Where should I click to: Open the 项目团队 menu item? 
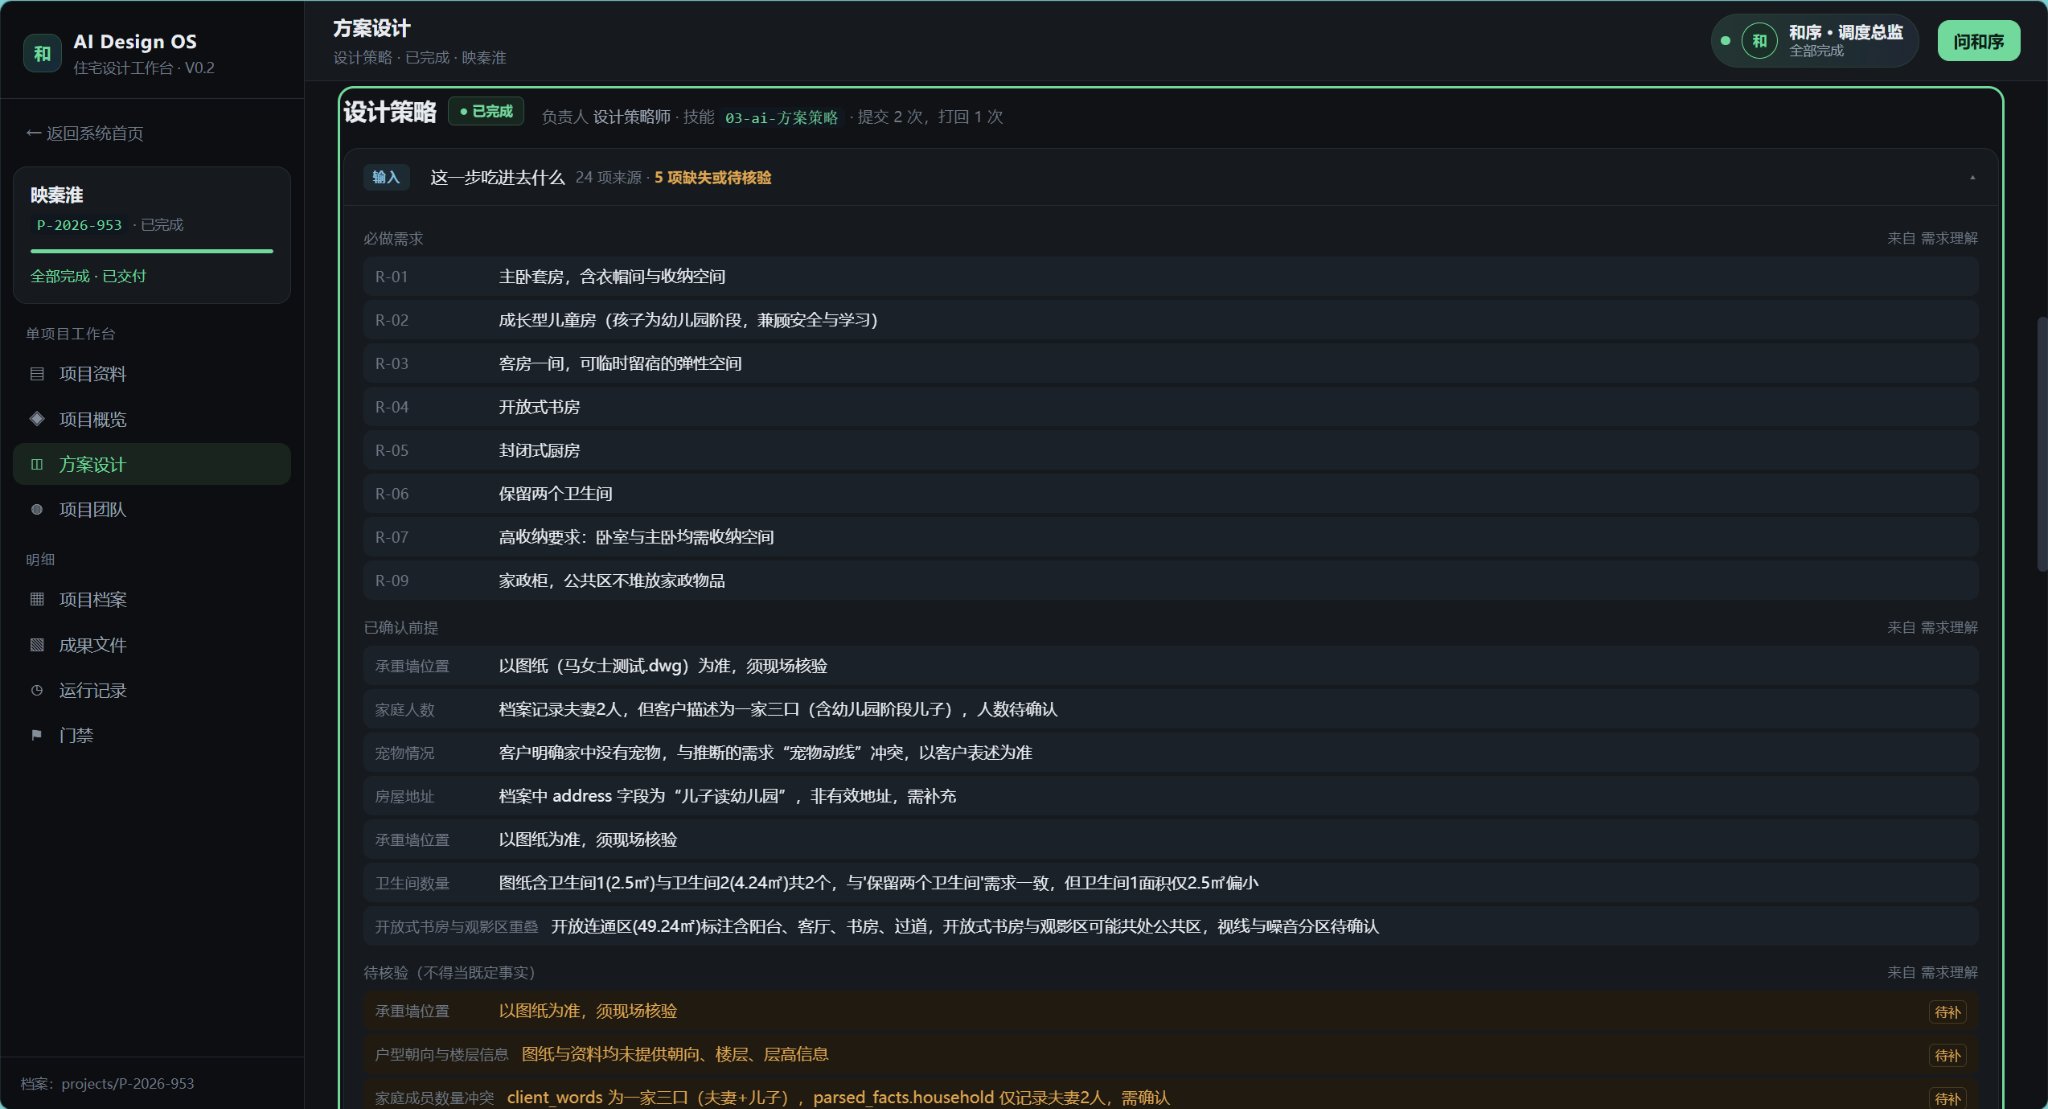(152, 509)
